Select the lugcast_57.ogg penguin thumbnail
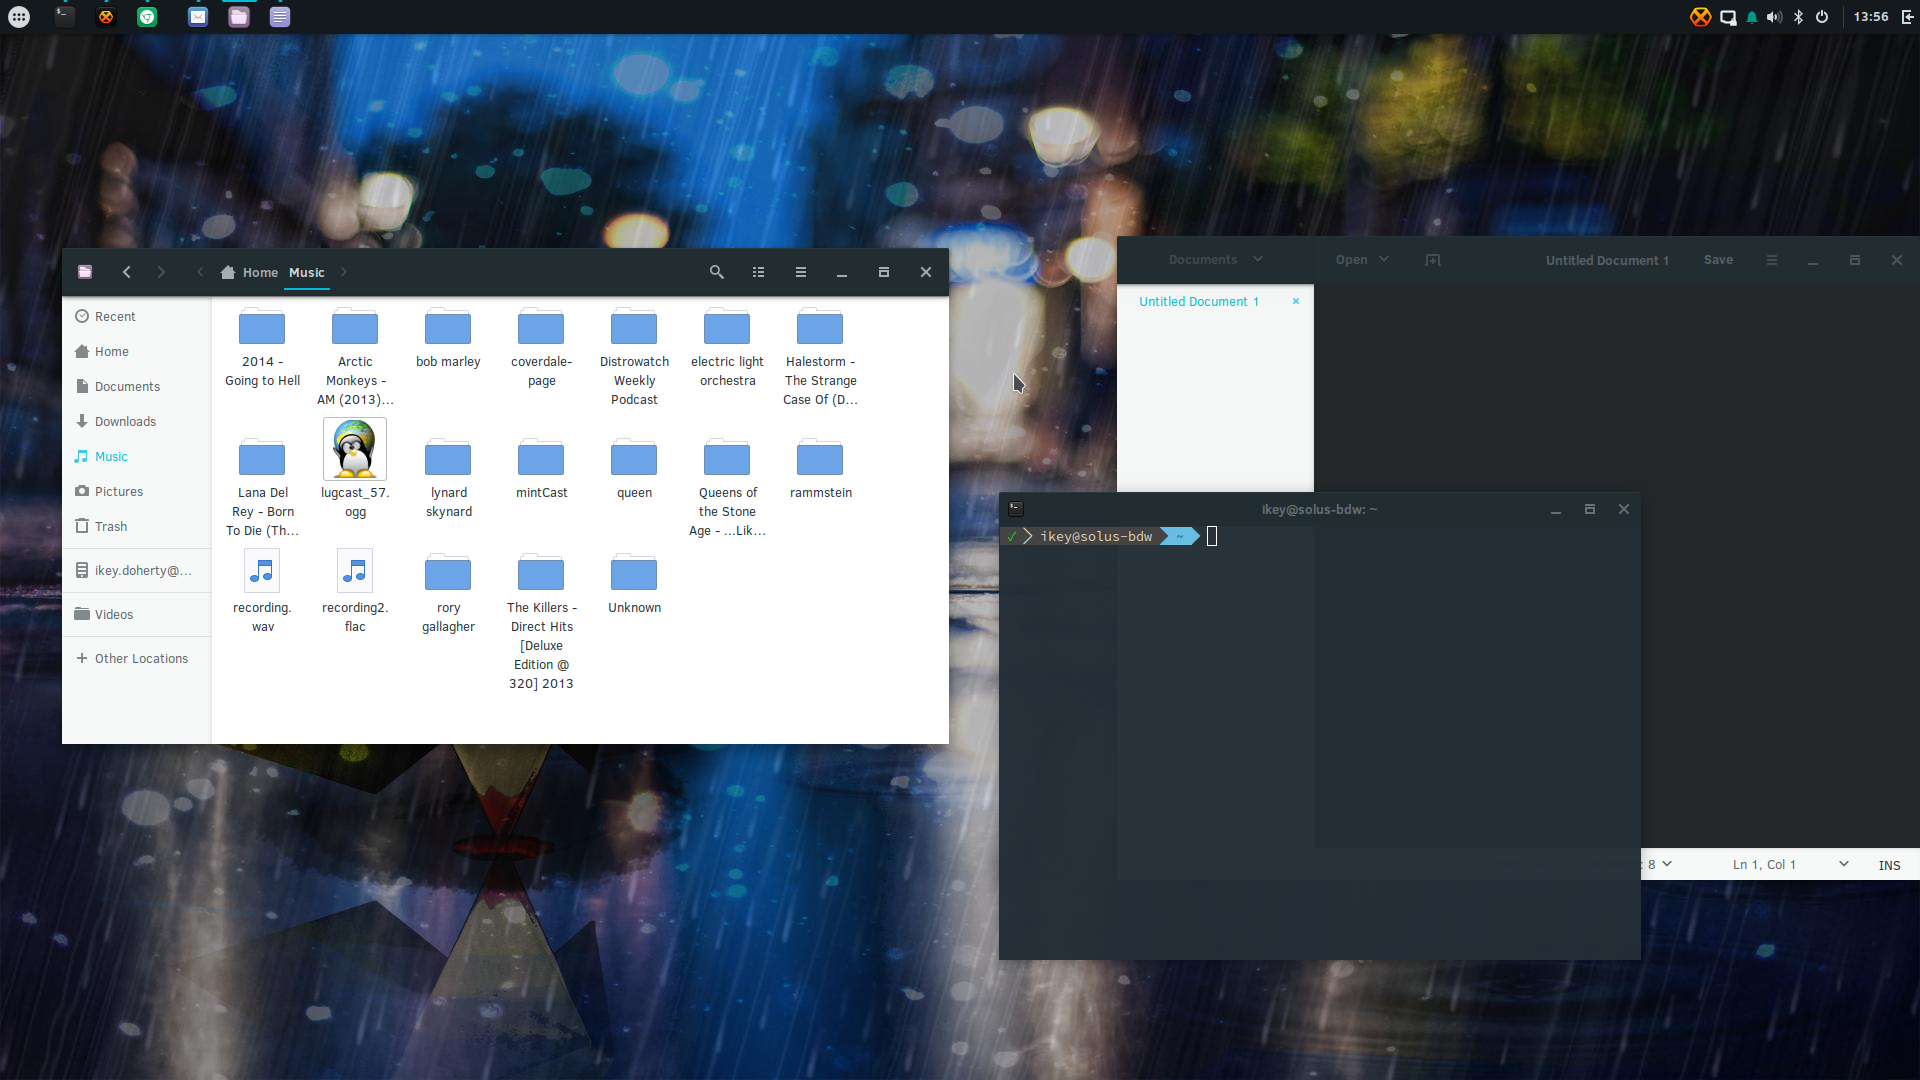The width and height of the screenshot is (1920, 1080). [x=355, y=449]
